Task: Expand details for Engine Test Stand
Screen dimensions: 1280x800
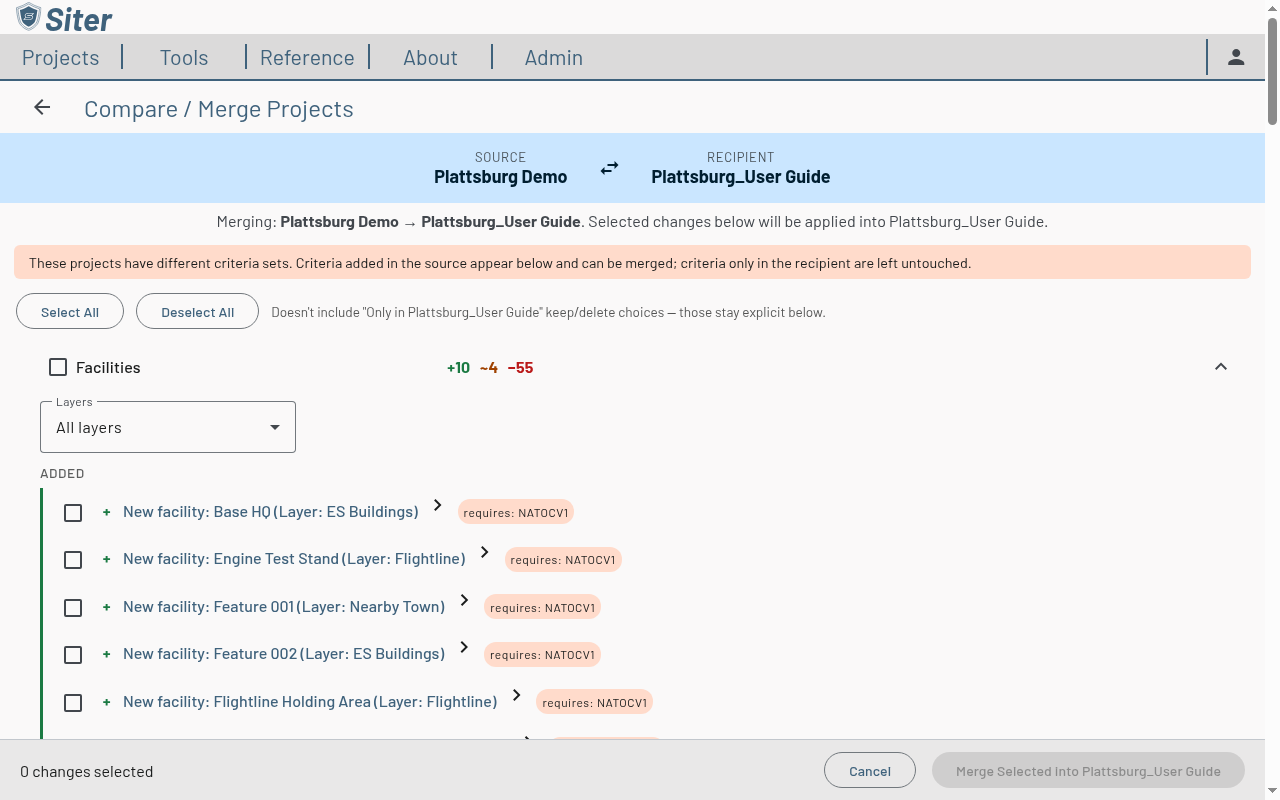Action: [x=484, y=552]
